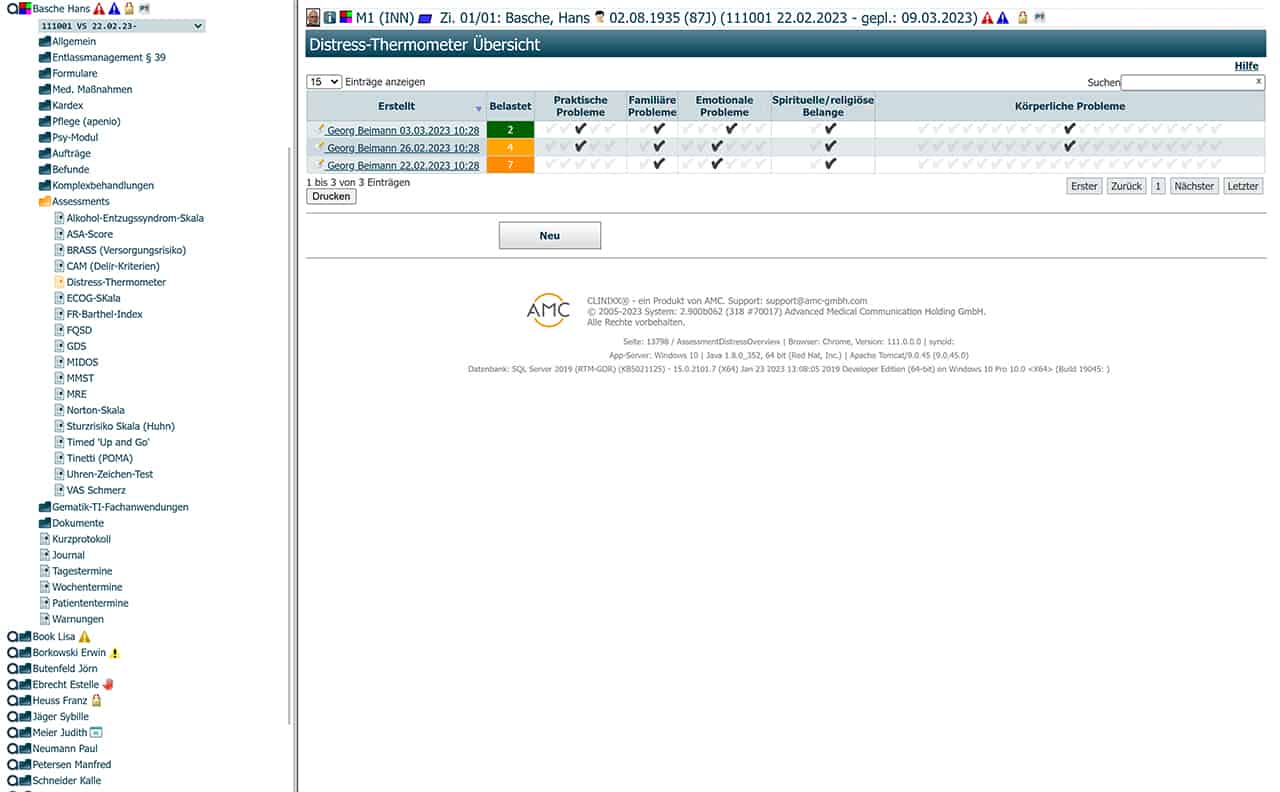Viewport: 1280px width, 792px height.
Task: Open entry Georg Beimann 26.02.2023 10:28
Action: 402,148
